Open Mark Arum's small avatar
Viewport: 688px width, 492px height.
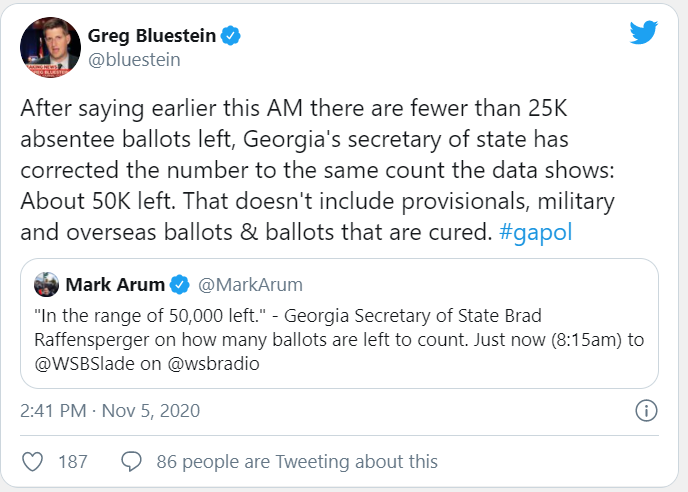tap(47, 284)
